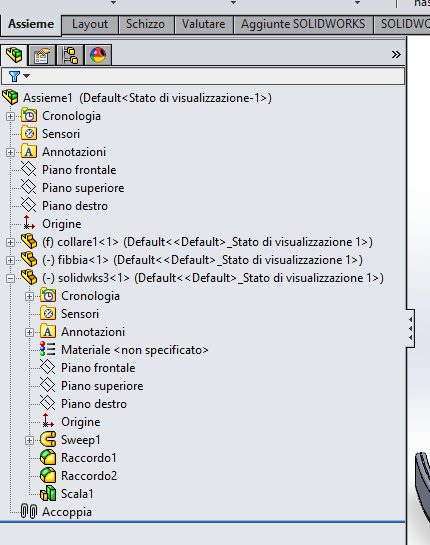Open the PropertyManager tab icon

coord(41,55)
